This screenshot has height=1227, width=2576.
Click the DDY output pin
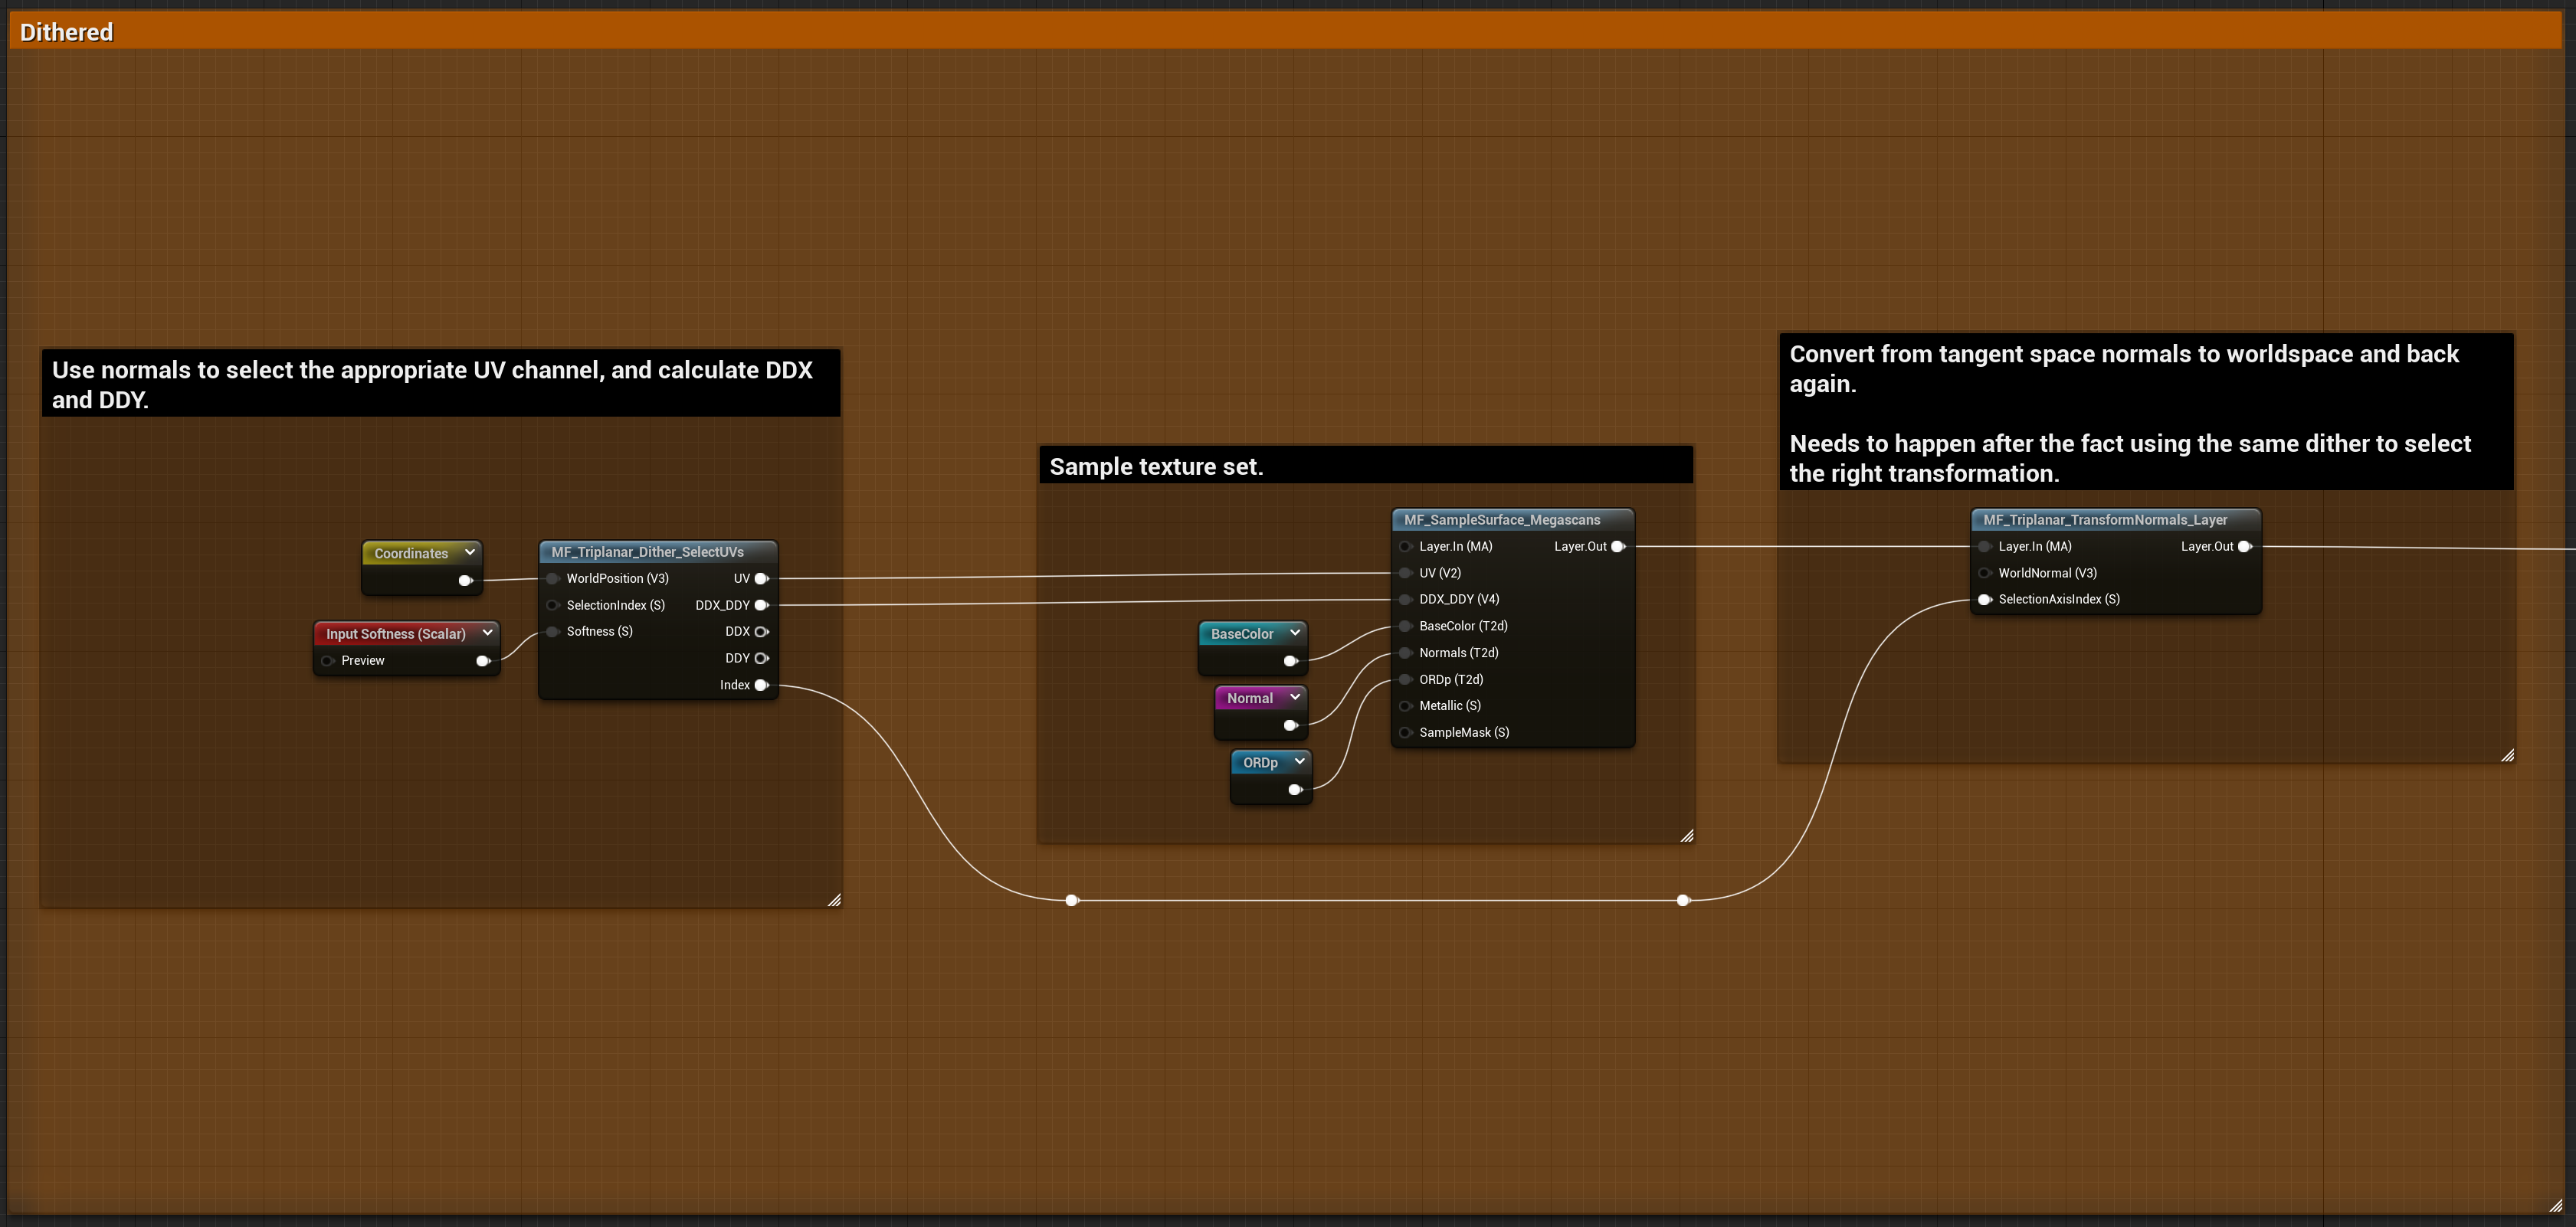tap(761, 658)
